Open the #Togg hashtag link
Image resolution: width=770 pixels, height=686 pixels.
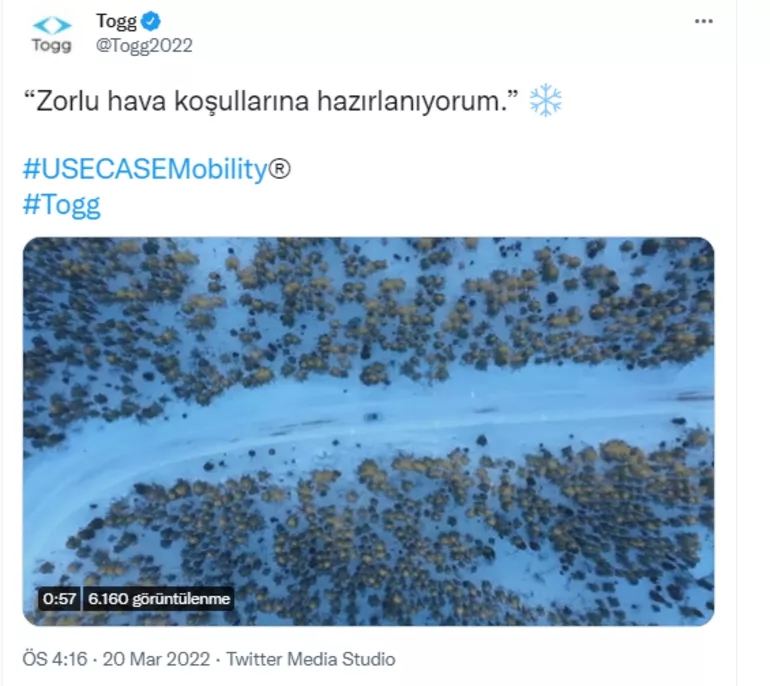(61, 204)
